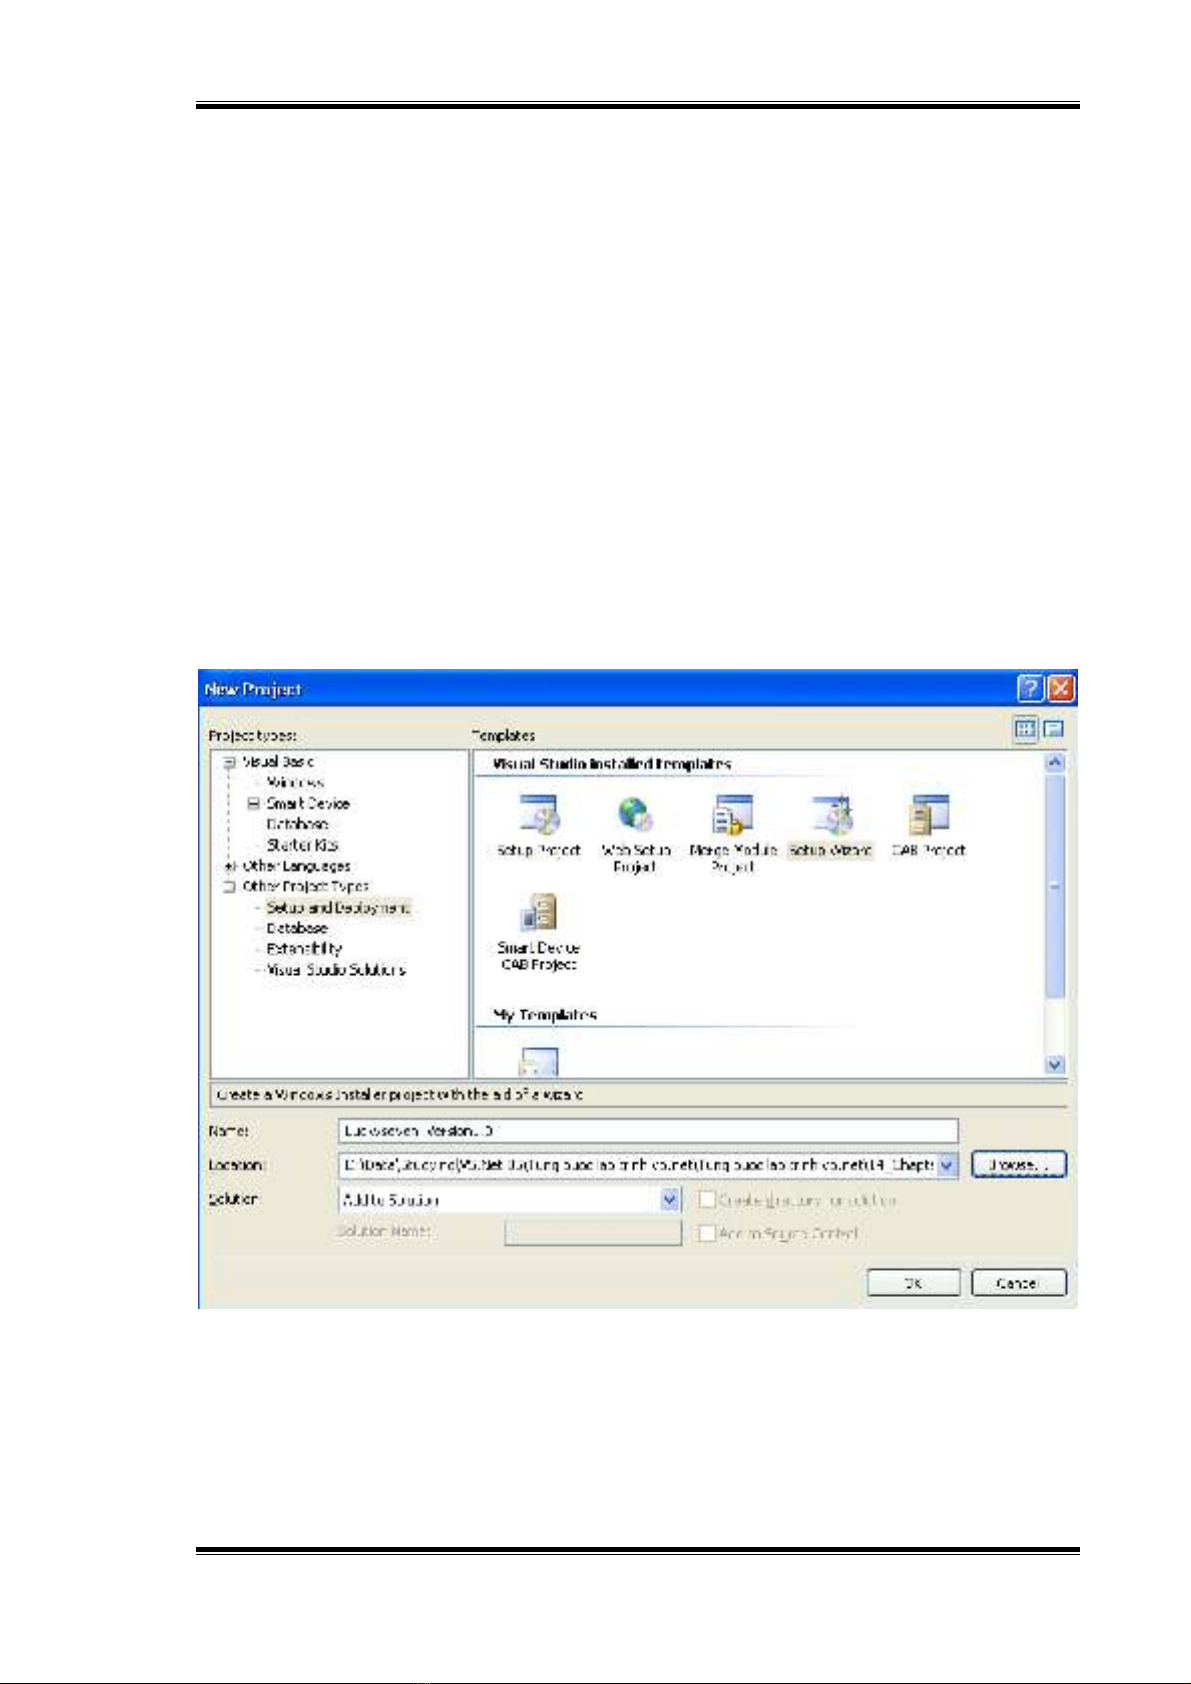Click the OK button

coord(913,1283)
